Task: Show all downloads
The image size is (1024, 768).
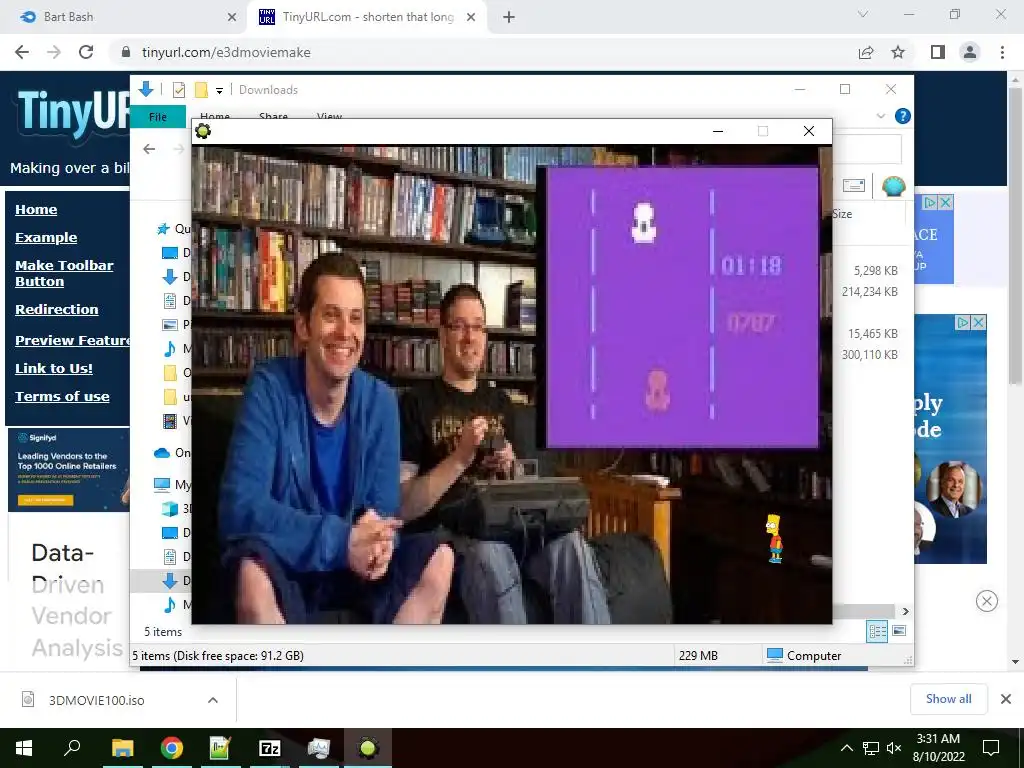Action: 948,699
